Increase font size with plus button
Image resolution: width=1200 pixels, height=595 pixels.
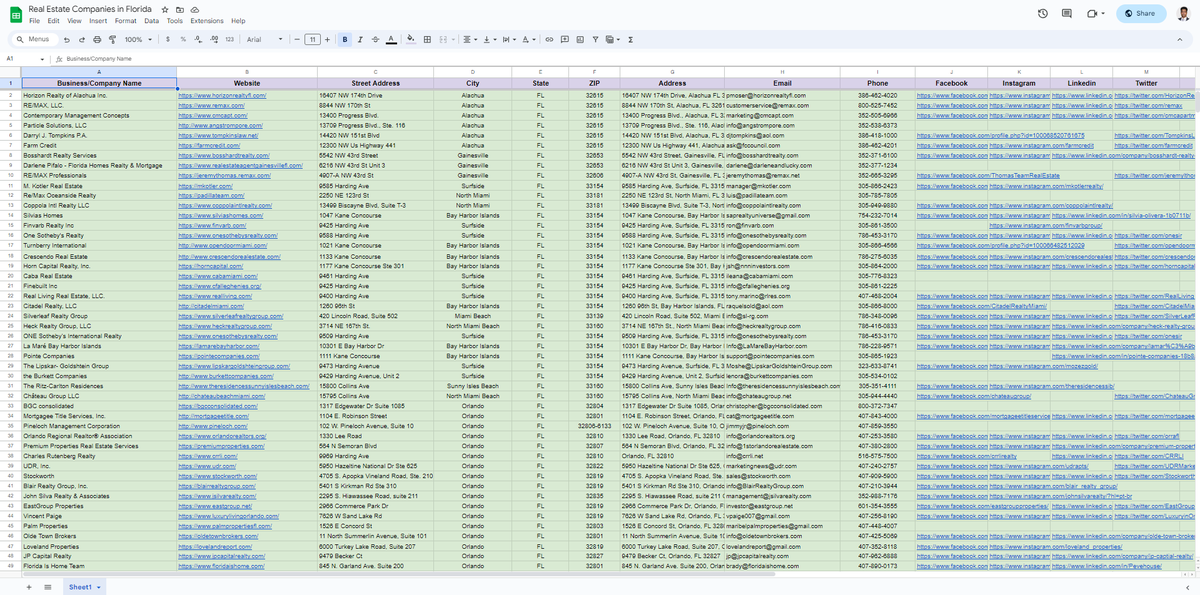point(329,39)
